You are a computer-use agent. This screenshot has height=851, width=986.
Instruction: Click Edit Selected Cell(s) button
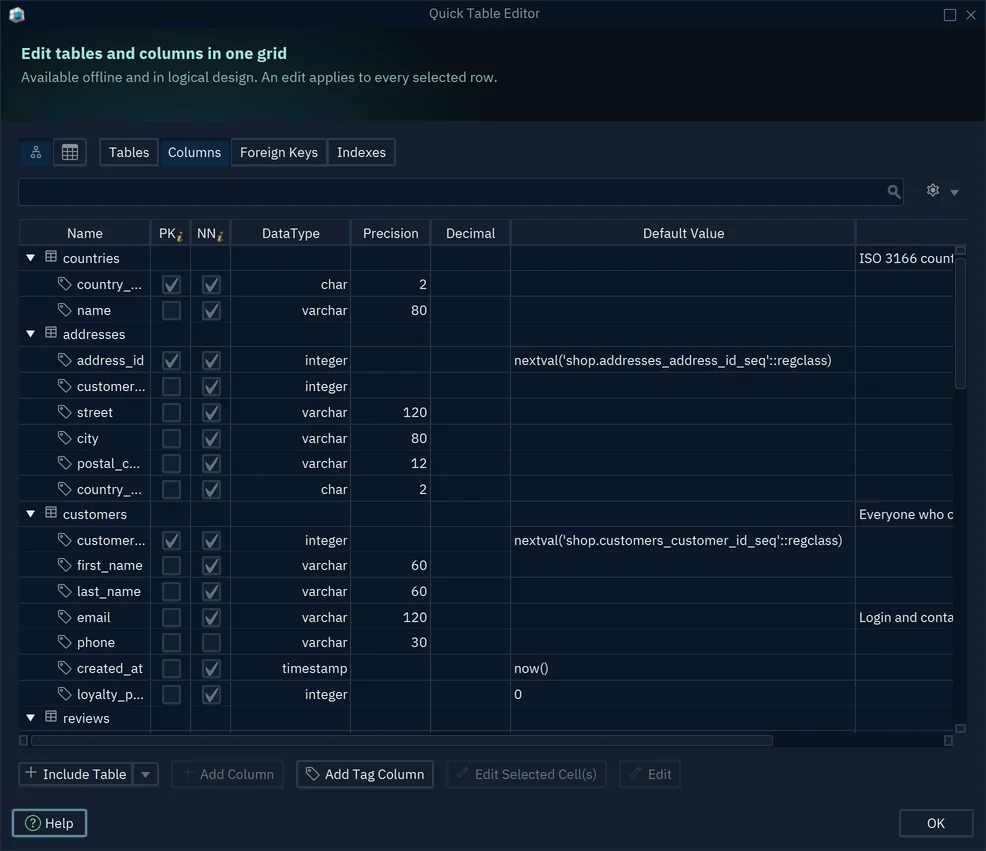tap(526, 774)
